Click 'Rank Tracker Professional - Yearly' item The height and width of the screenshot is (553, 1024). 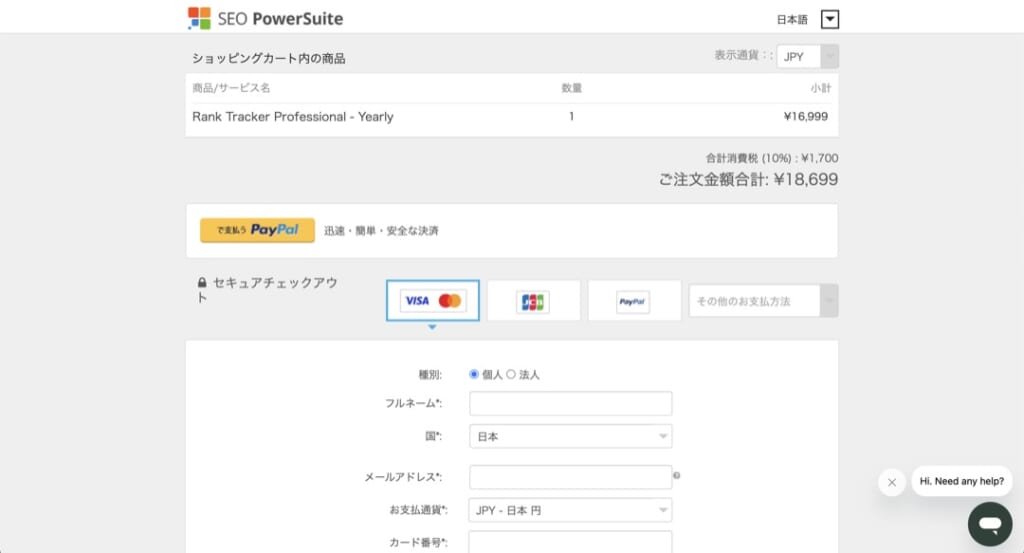click(293, 117)
